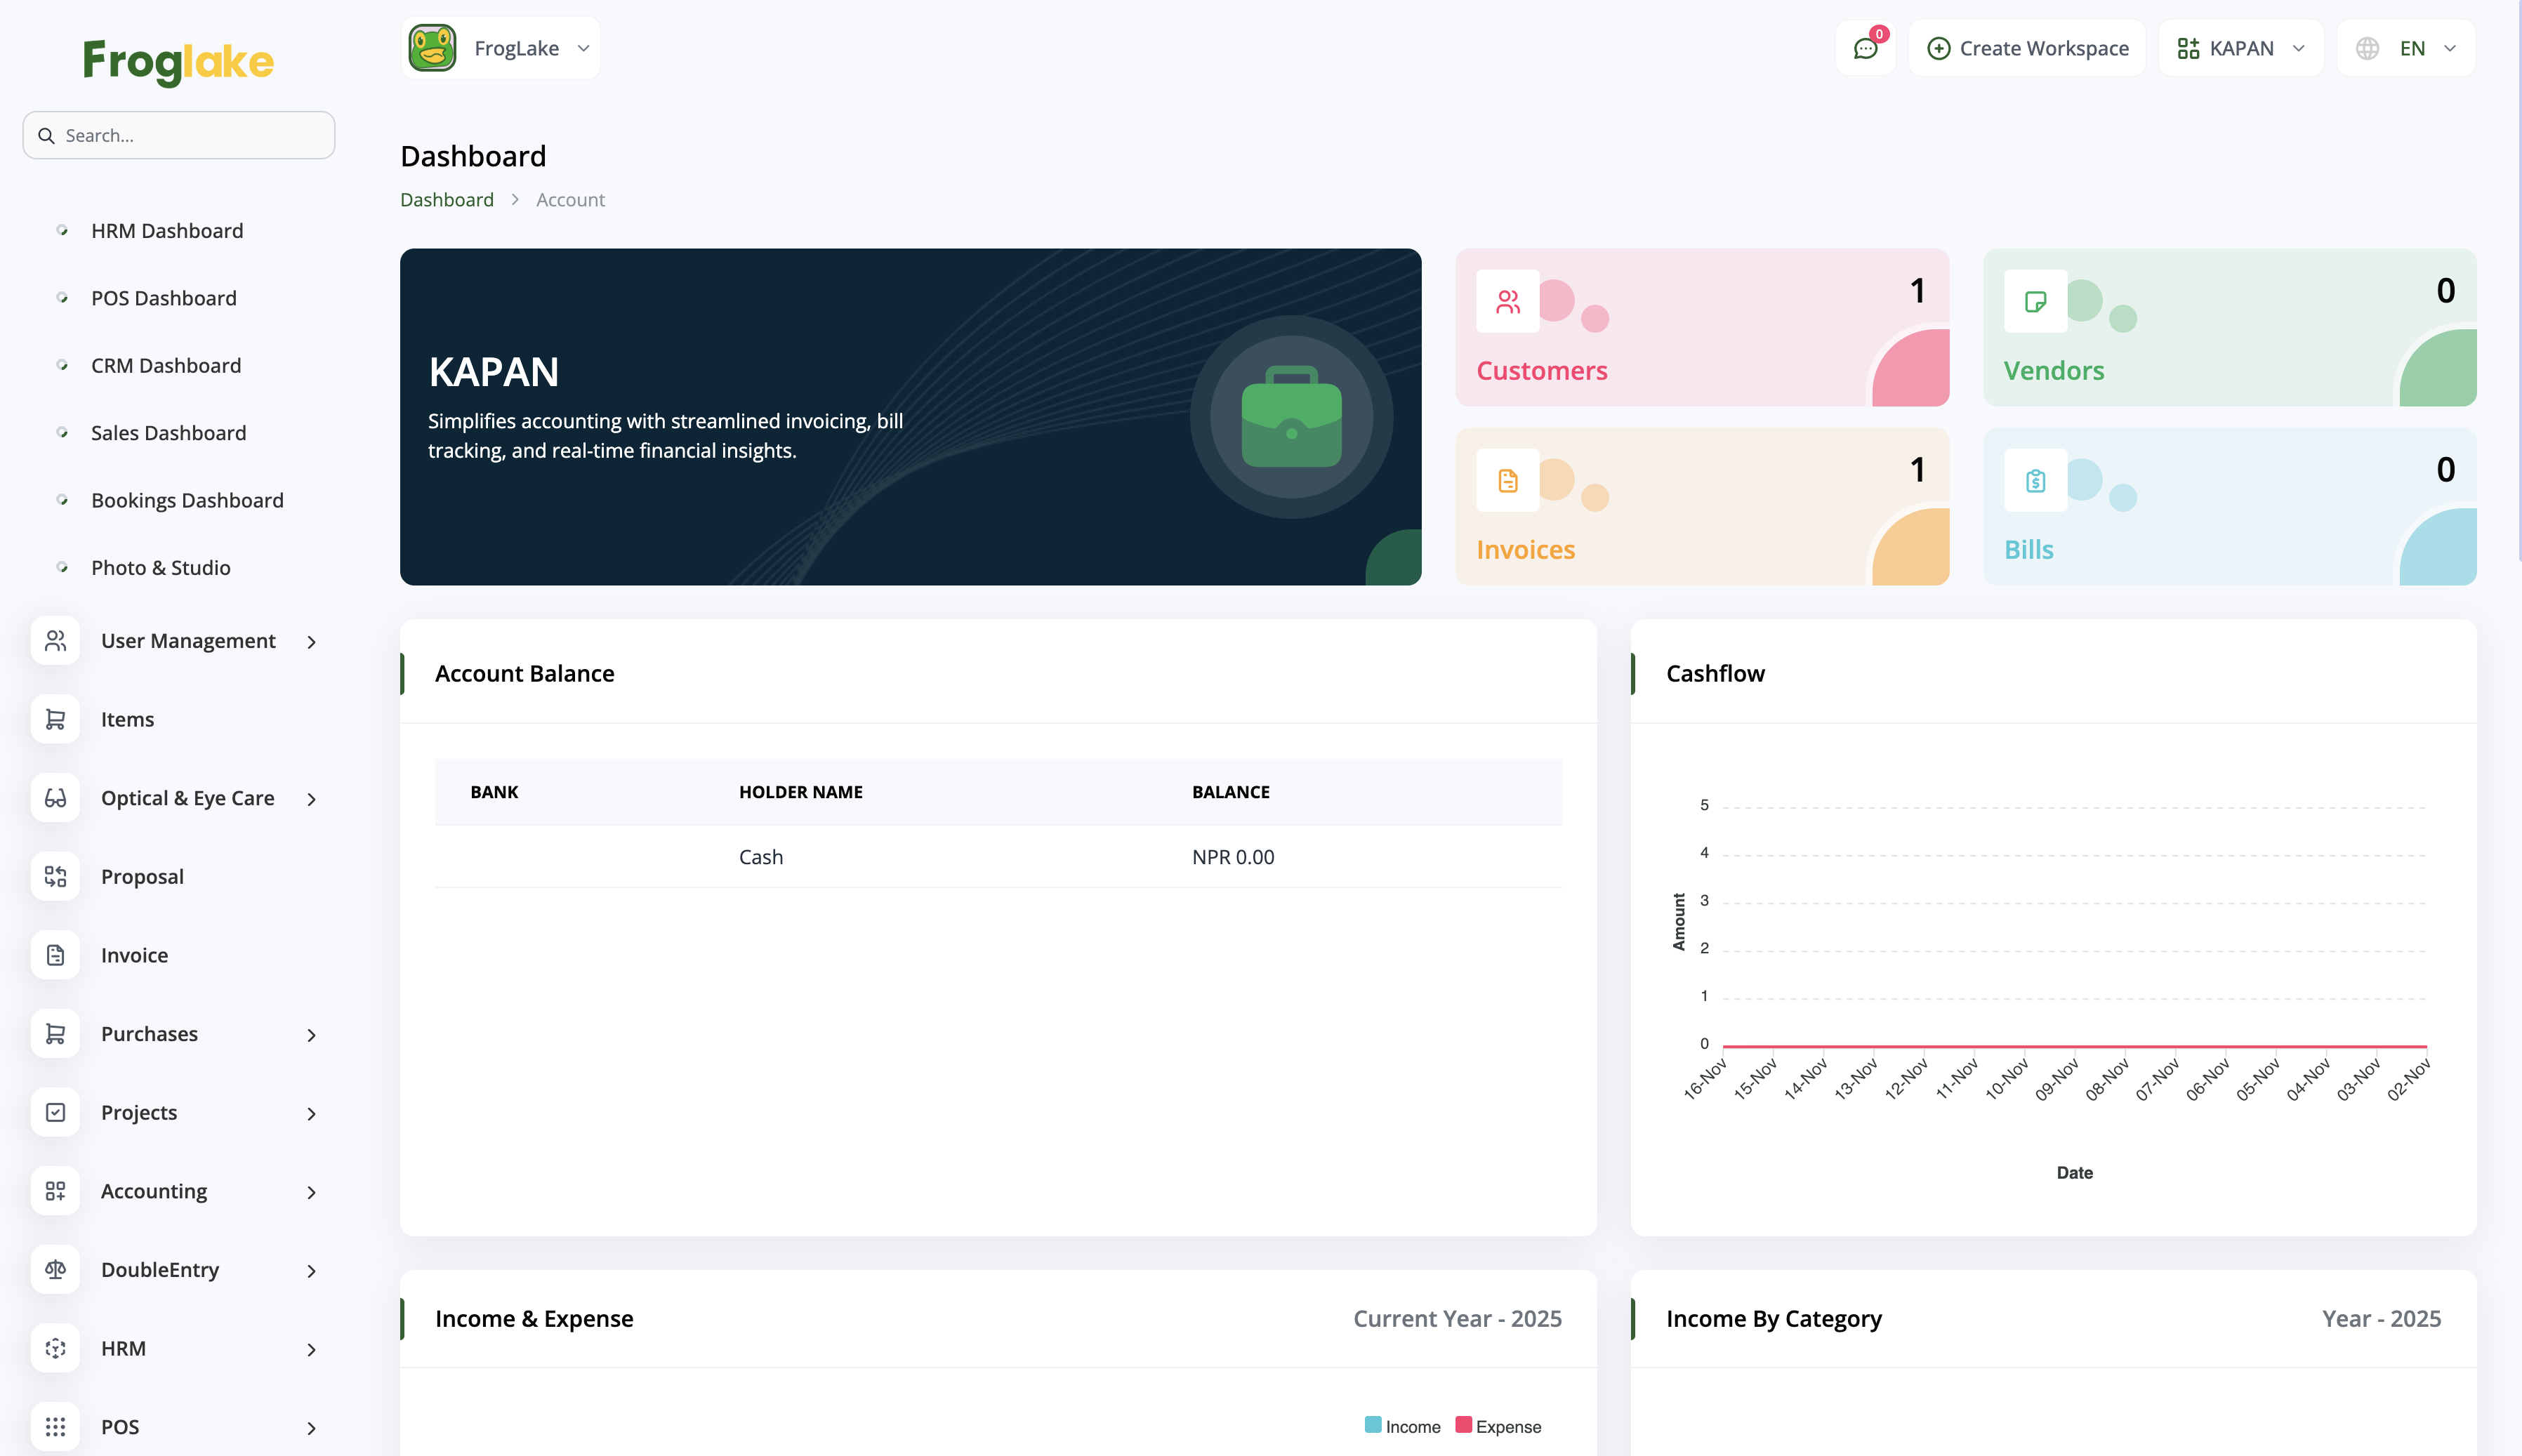
Task: Click the Create Workspace button
Action: [2027, 48]
